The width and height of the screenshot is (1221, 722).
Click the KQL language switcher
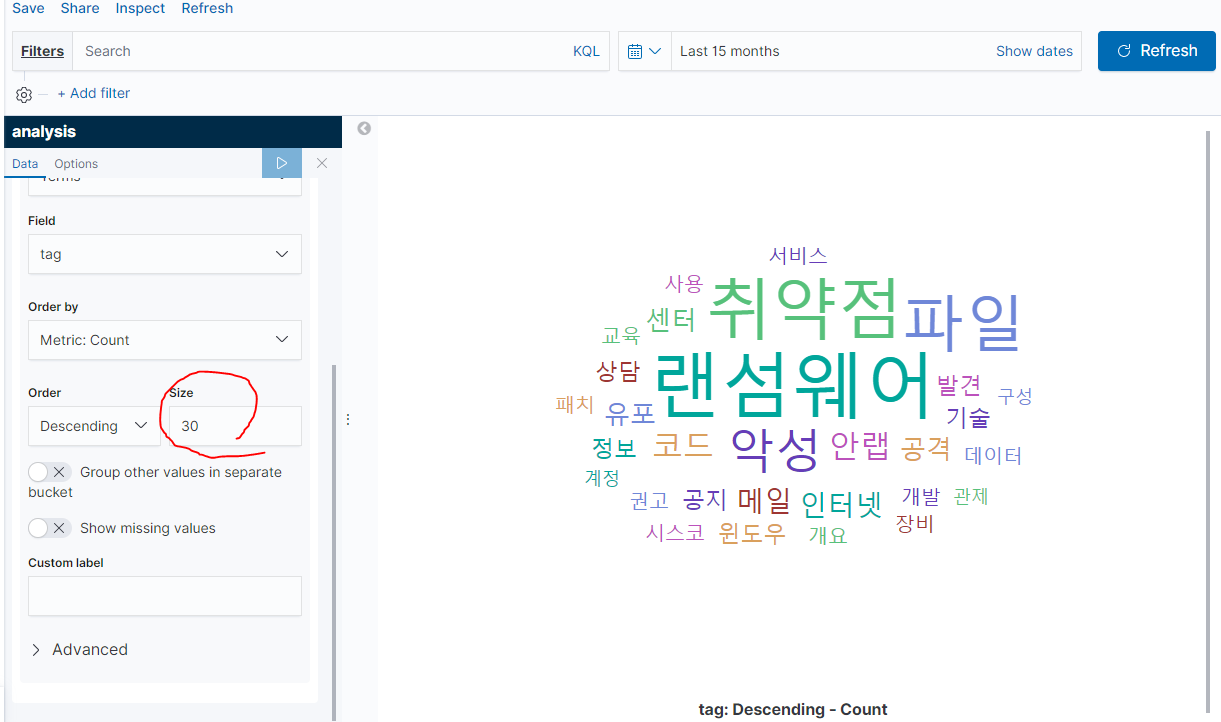click(586, 51)
